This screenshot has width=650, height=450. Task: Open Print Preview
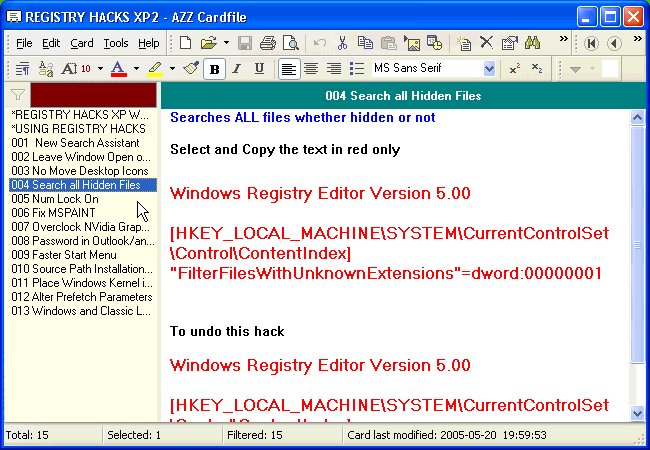[x=291, y=43]
